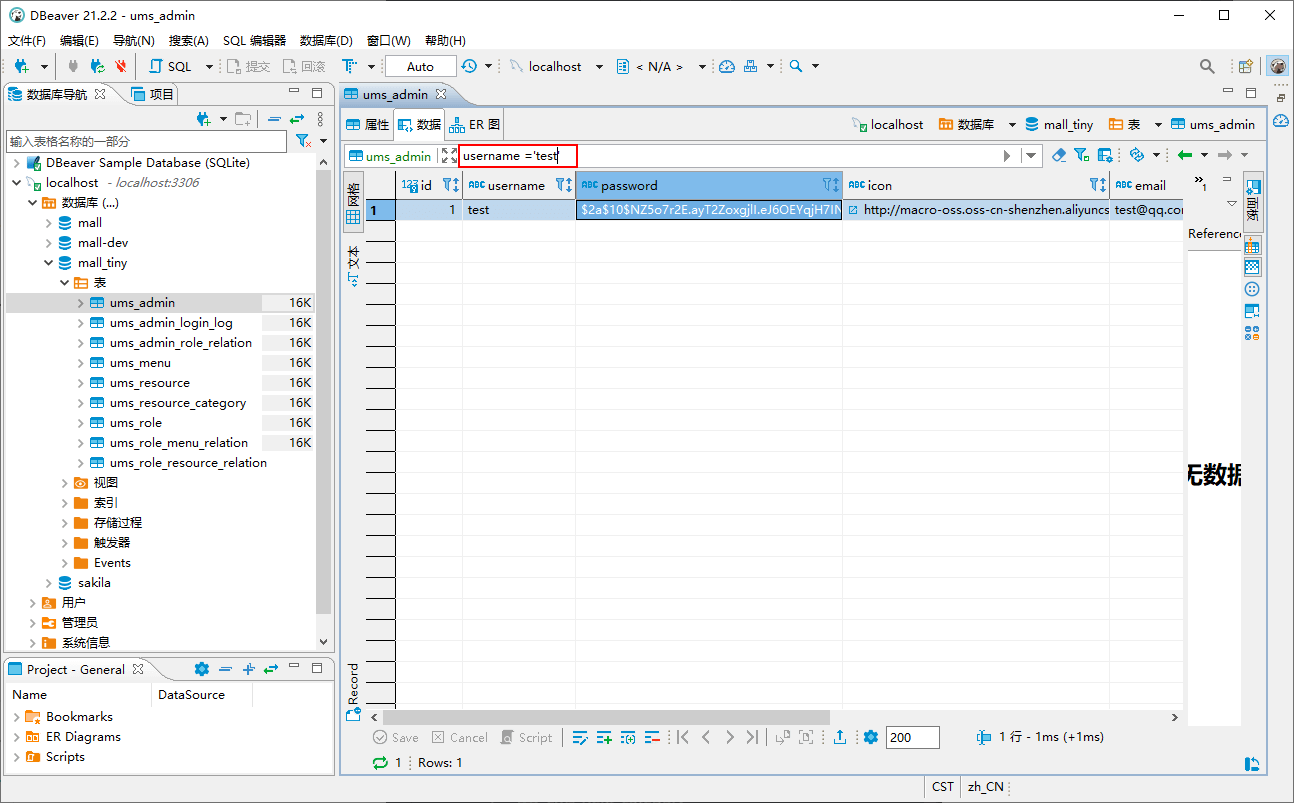Toggle link with editor arrows in navigator

click(297, 119)
